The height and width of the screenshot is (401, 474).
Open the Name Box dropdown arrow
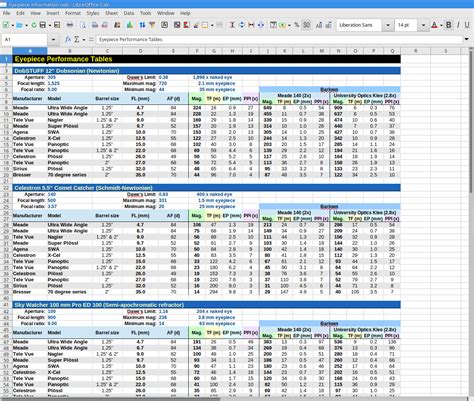point(53,40)
